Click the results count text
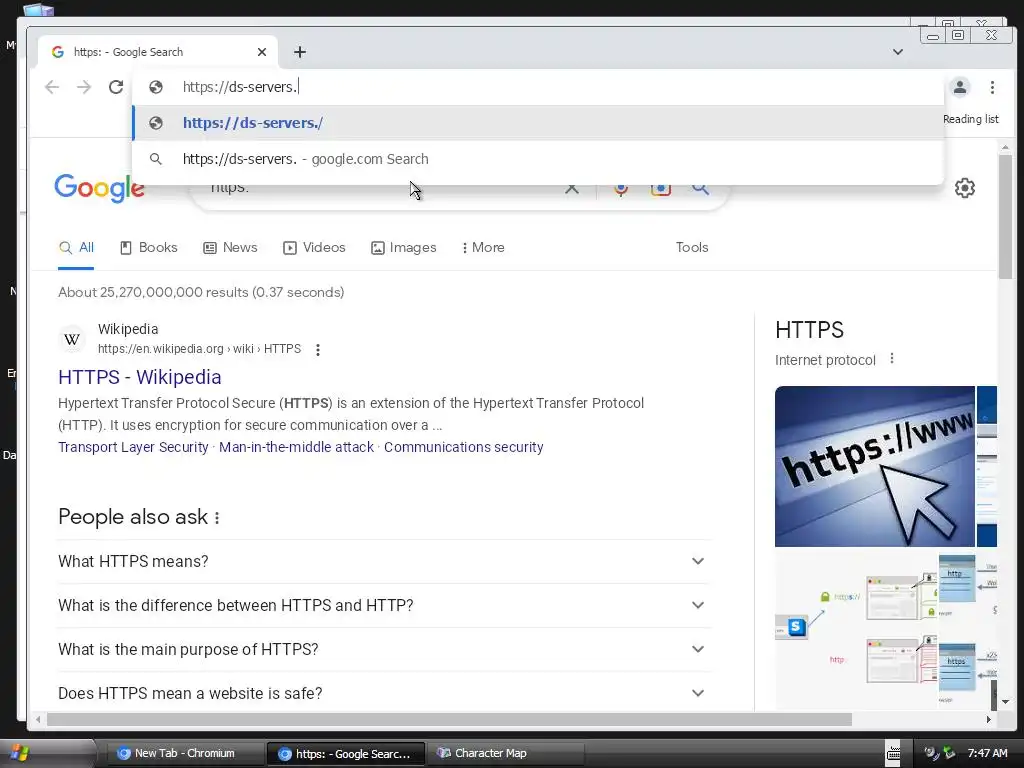This screenshot has width=1024, height=768. point(201,293)
